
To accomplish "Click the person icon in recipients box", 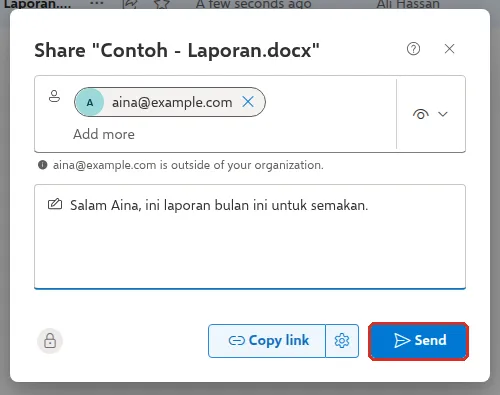I will 54,96.
